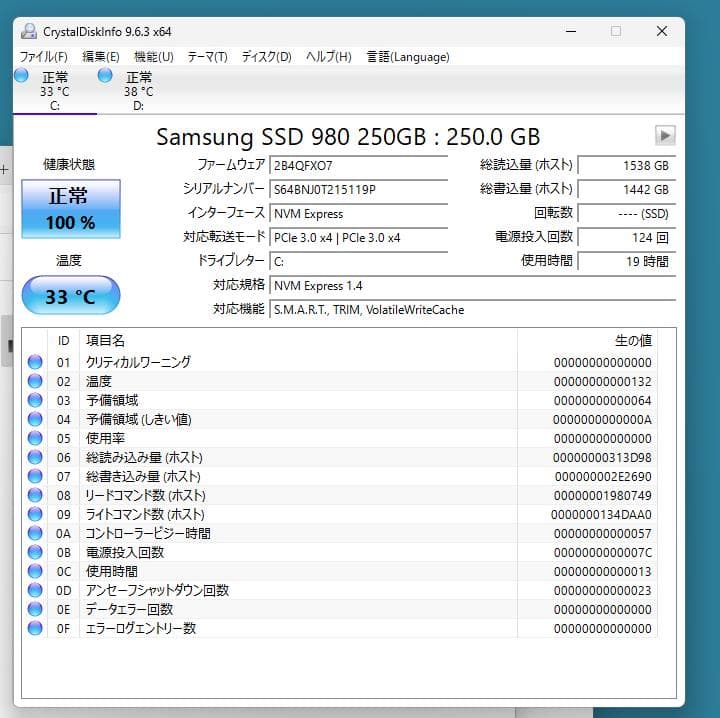720x718 pixels.
Task: Click the total host reads value 1538 GB
Action: click(627, 165)
